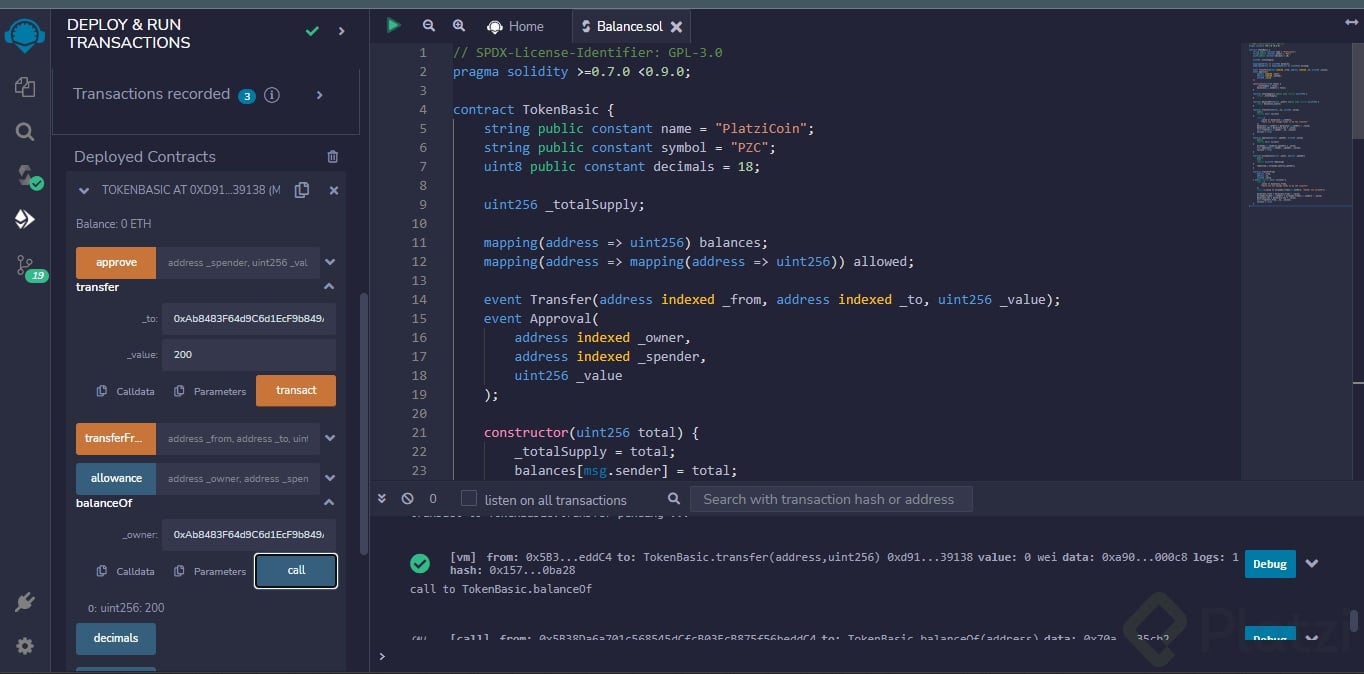Expand the allowance function parameters
This screenshot has height=674, width=1364.
pyautogui.click(x=330, y=479)
